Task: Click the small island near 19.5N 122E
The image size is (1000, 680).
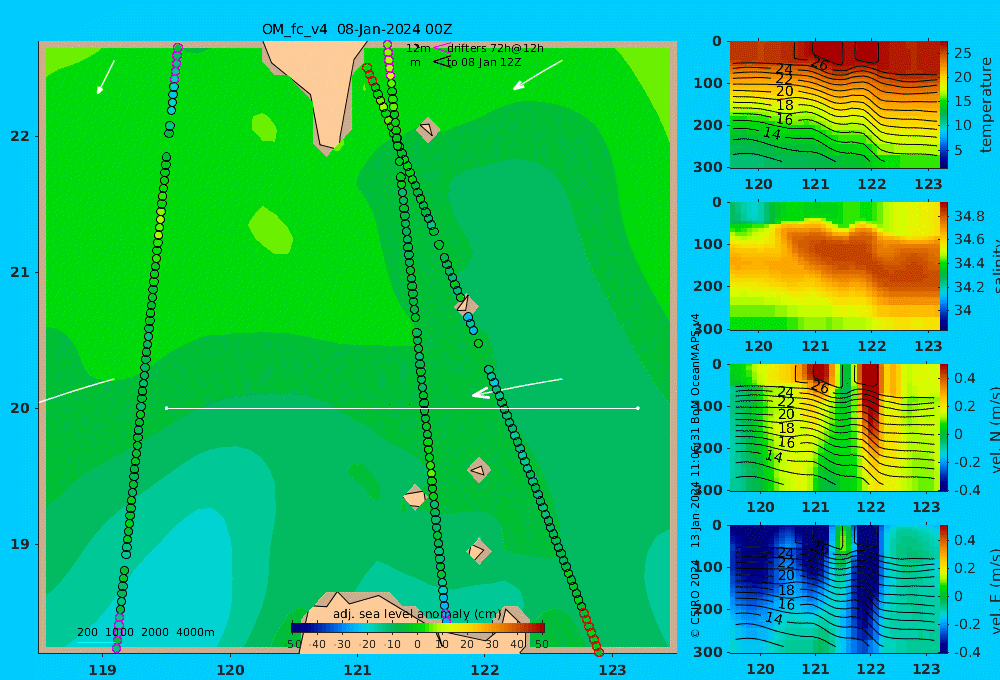Action: pos(479,471)
